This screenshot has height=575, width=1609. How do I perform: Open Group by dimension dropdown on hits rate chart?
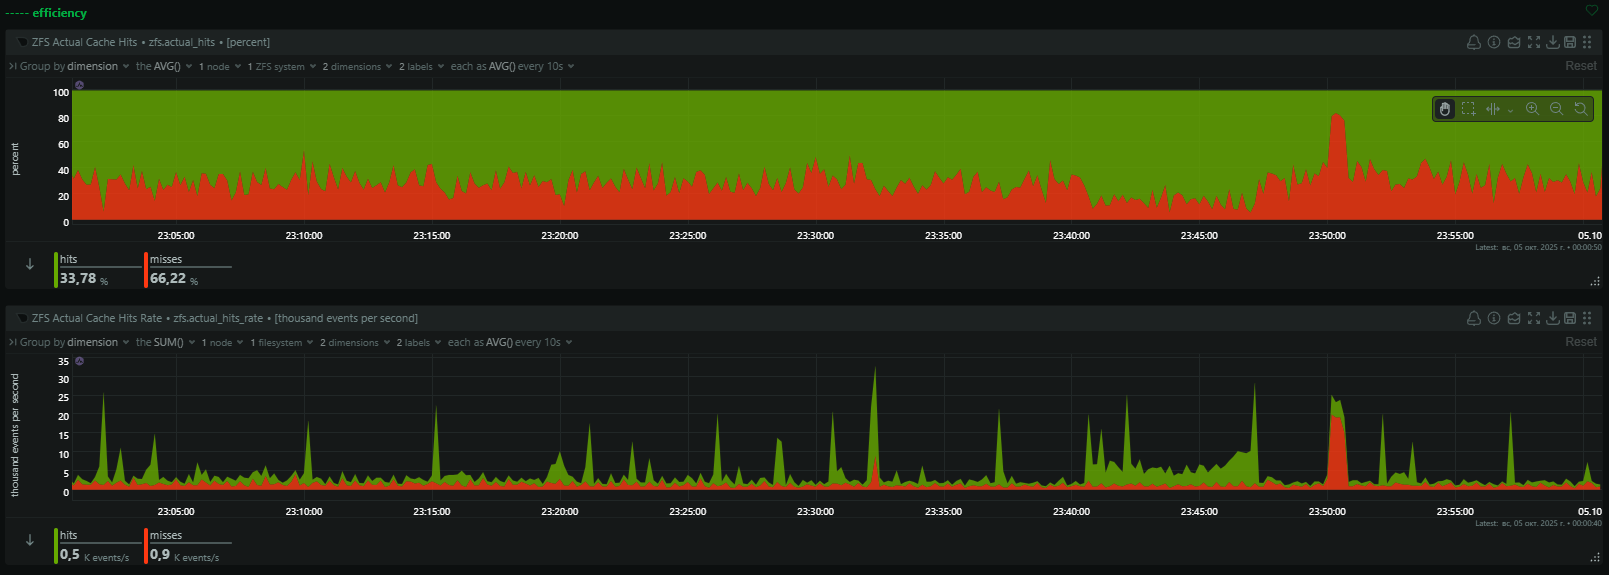pyautogui.click(x=75, y=342)
